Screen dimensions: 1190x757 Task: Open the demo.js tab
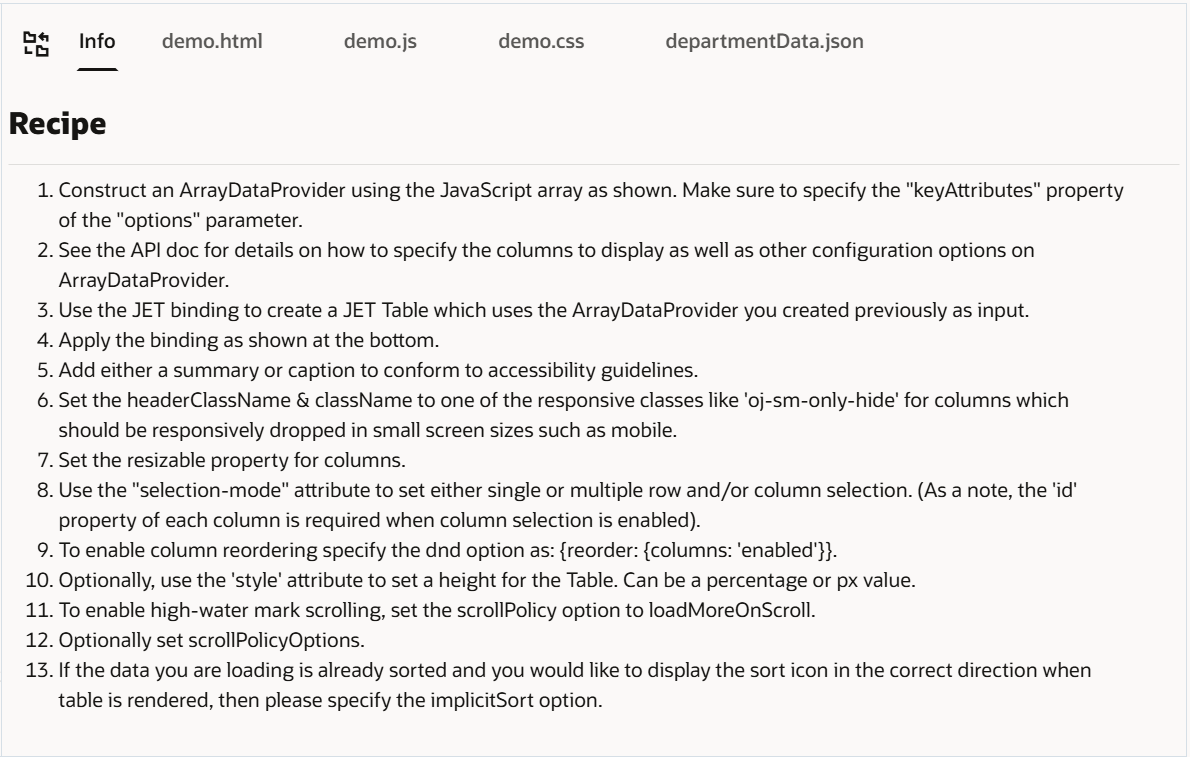coord(380,42)
